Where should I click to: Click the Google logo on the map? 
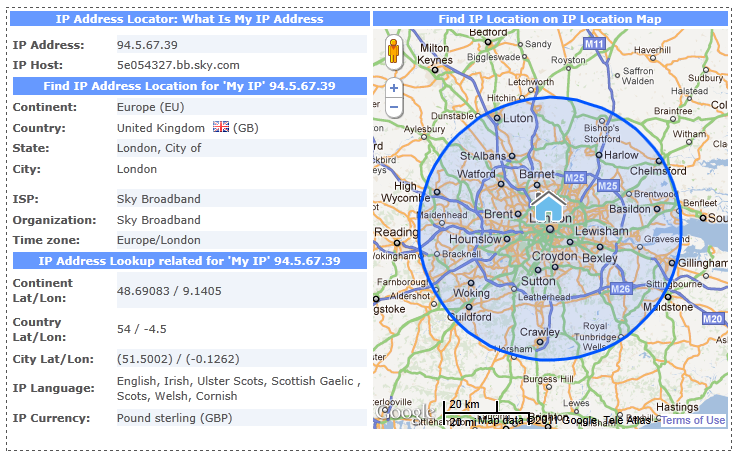[x=405, y=411]
